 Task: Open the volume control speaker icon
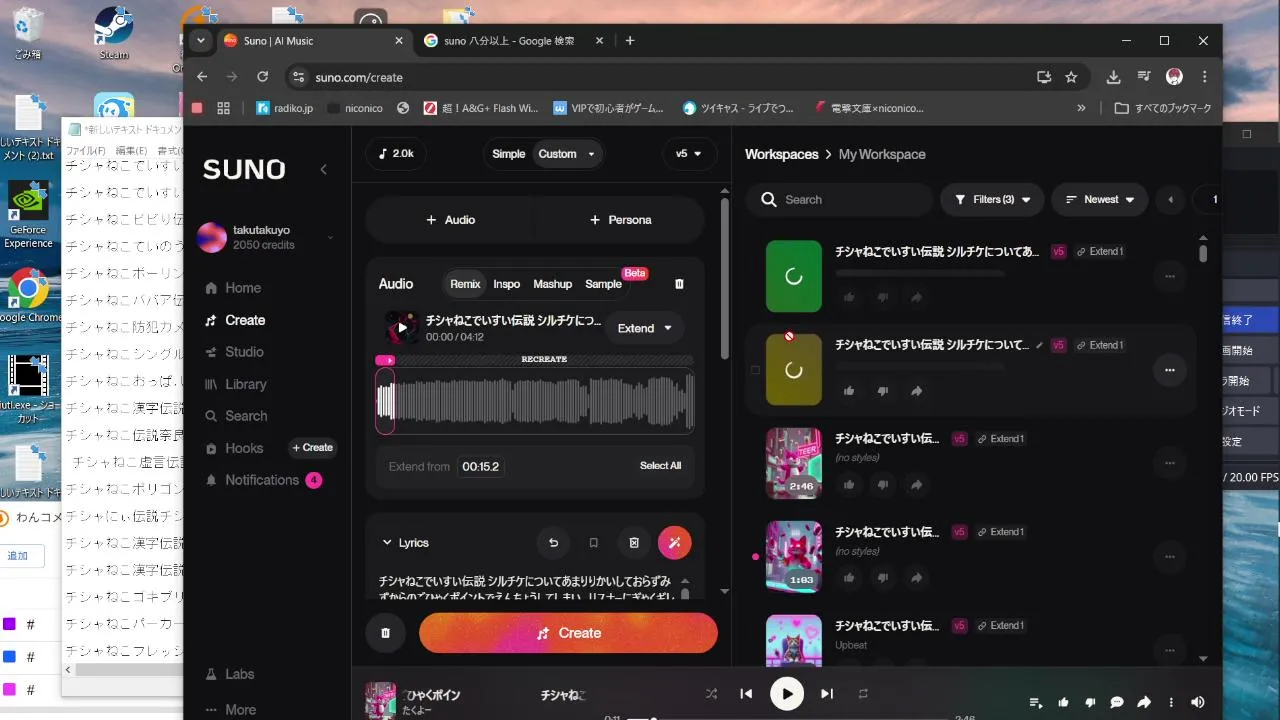point(1198,702)
